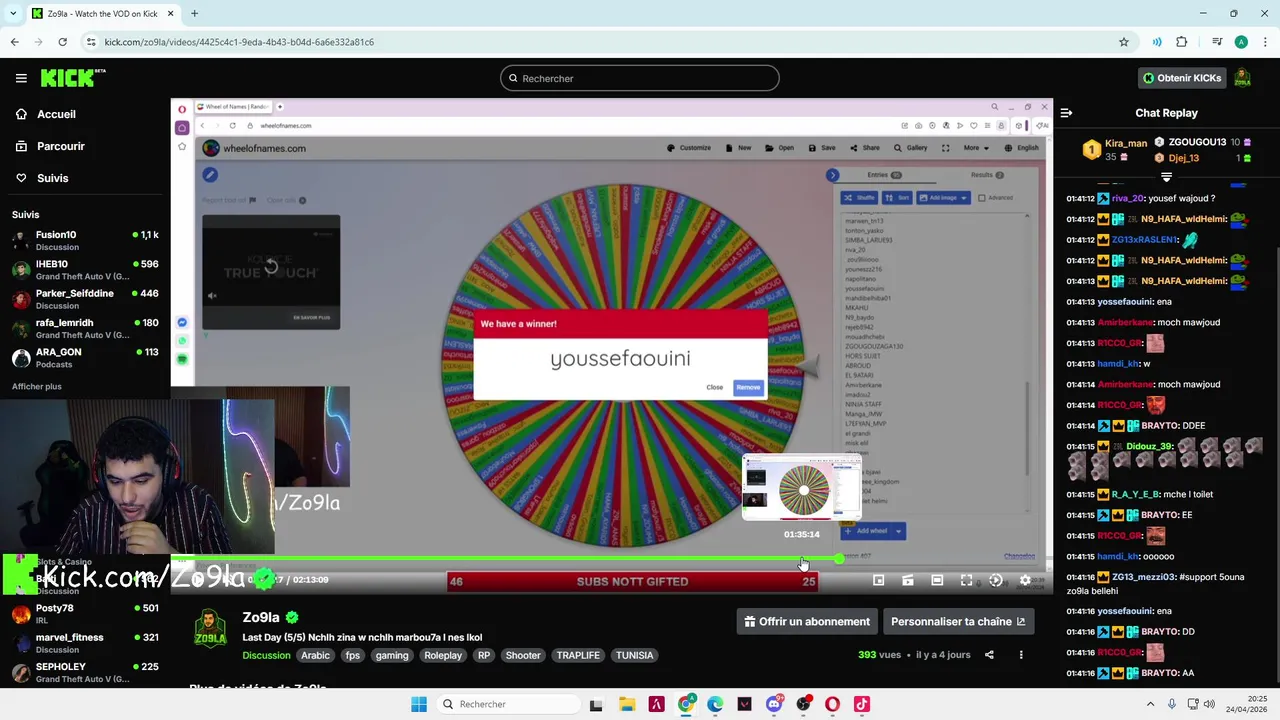
Task: Switch to theater mode in player
Action: coord(937,580)
